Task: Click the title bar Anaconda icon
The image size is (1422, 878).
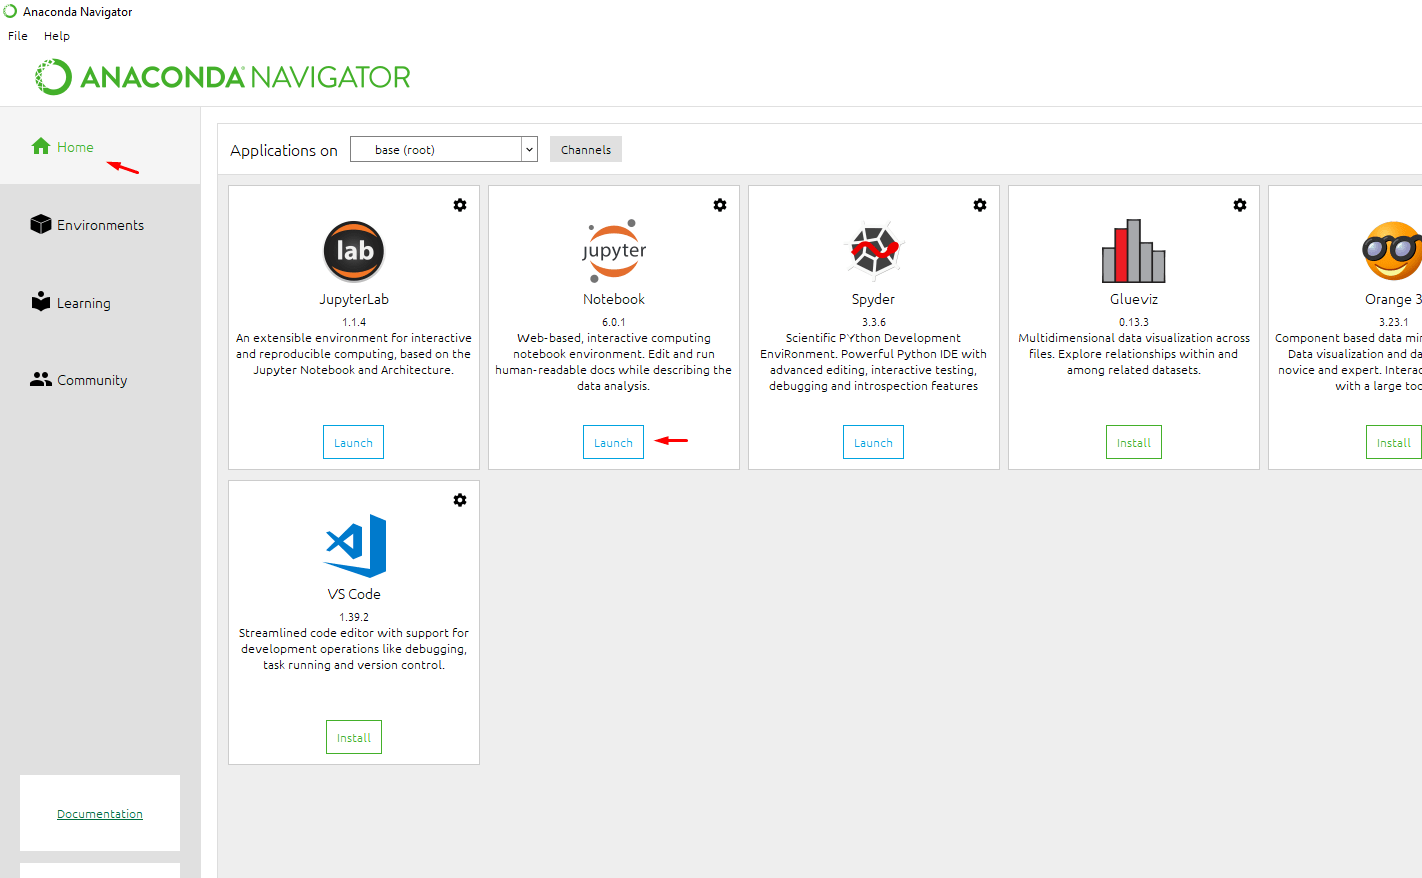Action: [10, 11]
